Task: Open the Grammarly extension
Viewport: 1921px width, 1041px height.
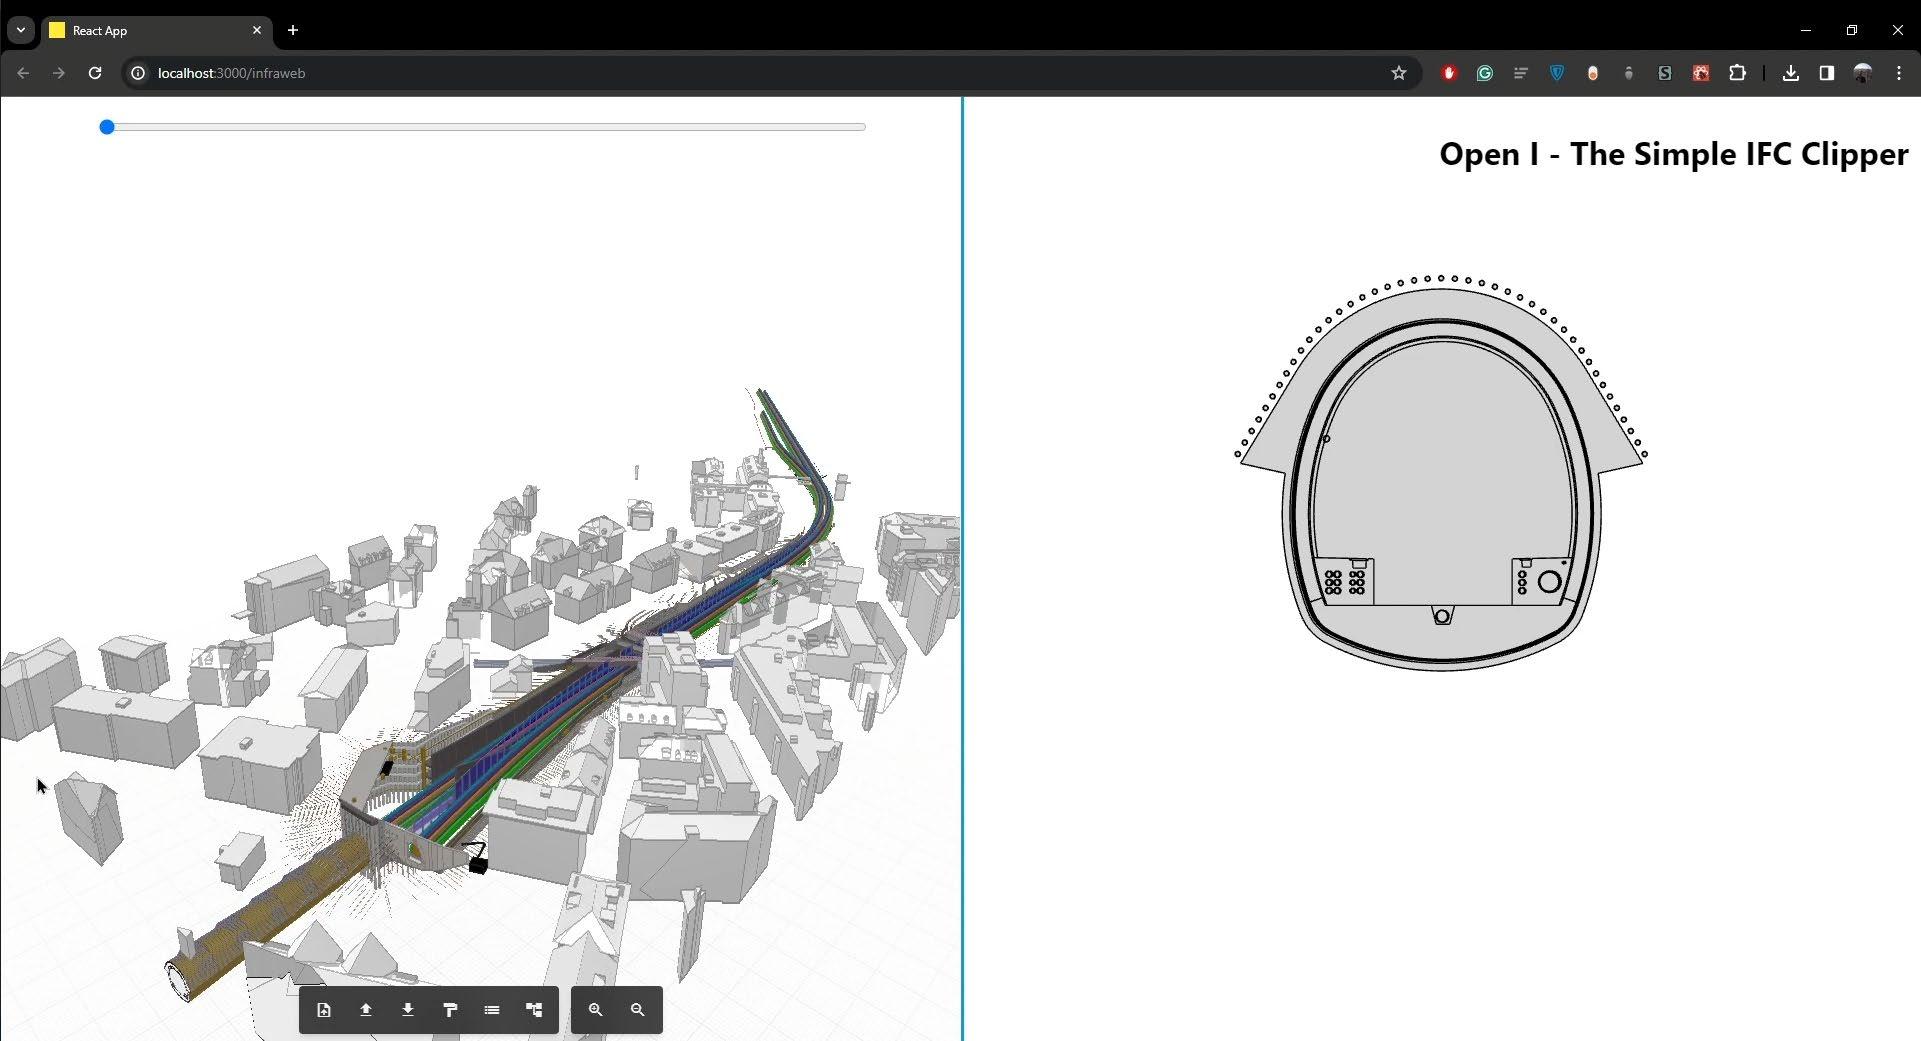Action: tap(1485, 73)
